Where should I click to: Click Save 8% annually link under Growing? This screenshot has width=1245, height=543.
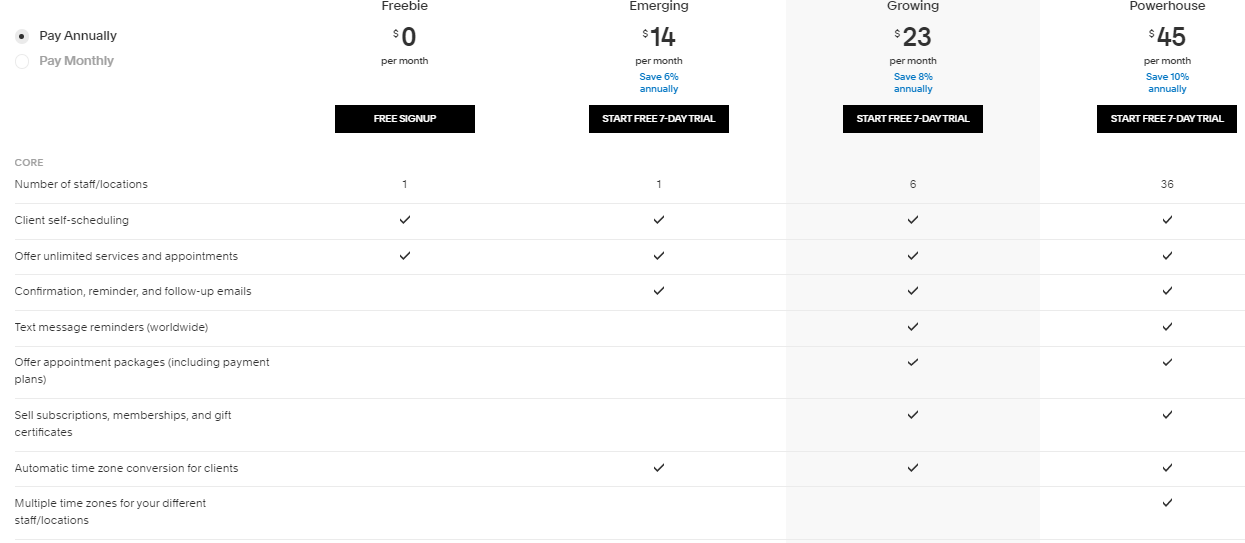pyautogui.click(x=913, y=83)
